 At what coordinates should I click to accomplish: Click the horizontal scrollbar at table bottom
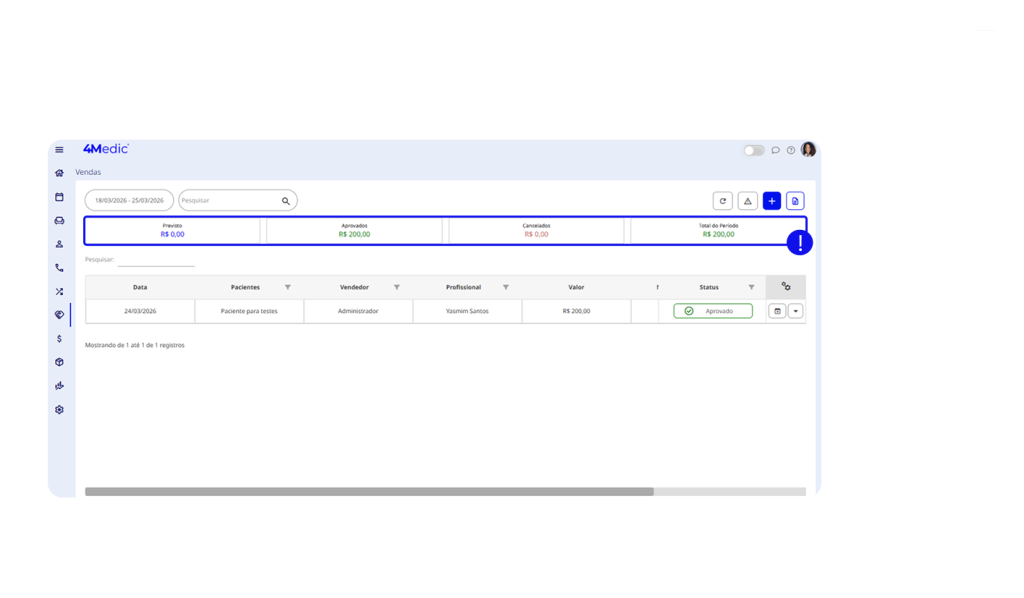click(x=369, y=492)
